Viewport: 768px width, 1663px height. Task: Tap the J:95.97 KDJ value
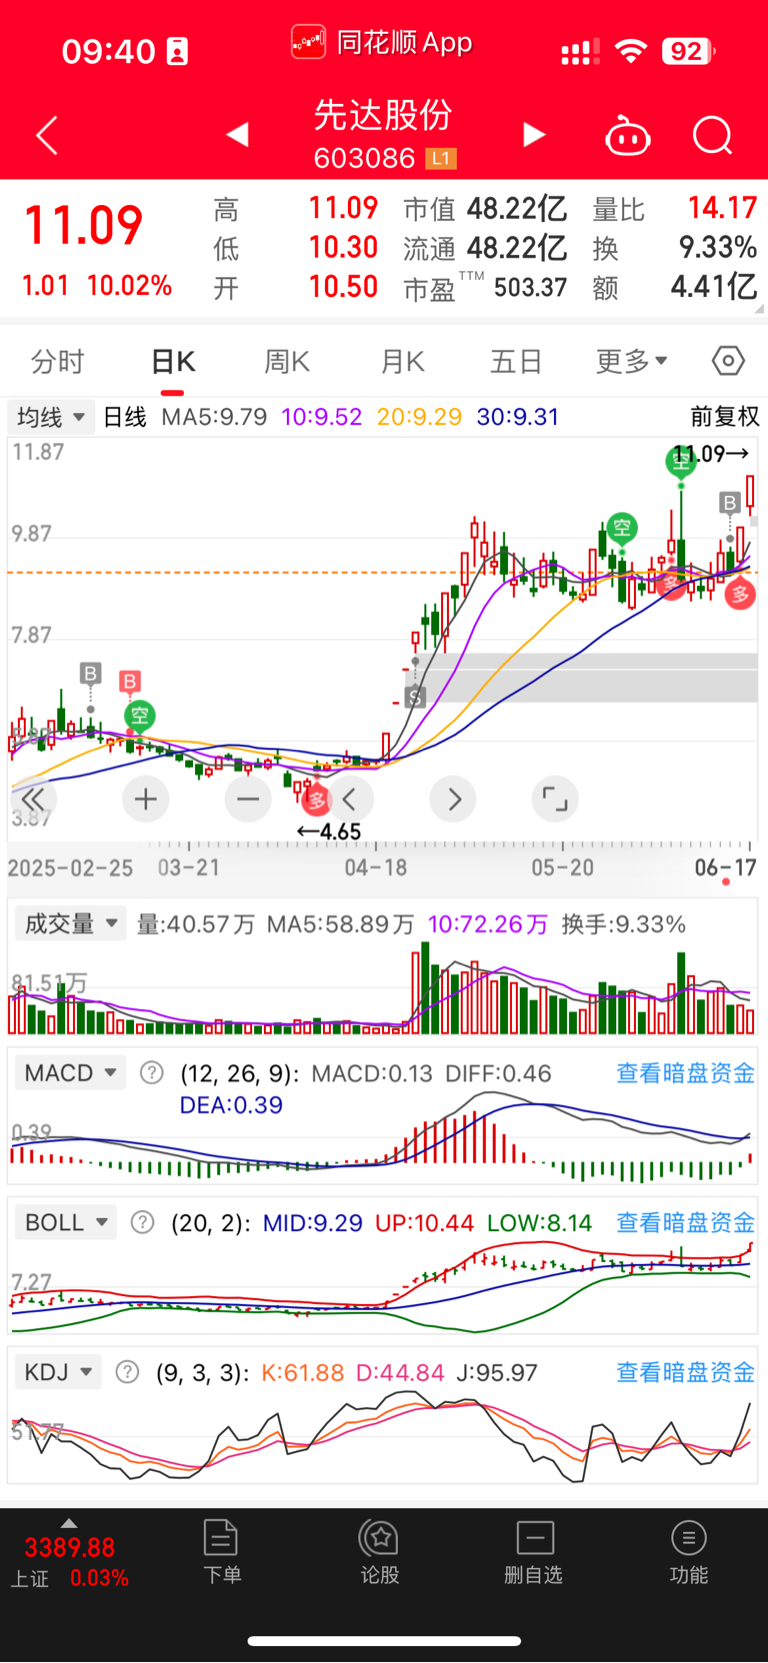click(497, 1372)
